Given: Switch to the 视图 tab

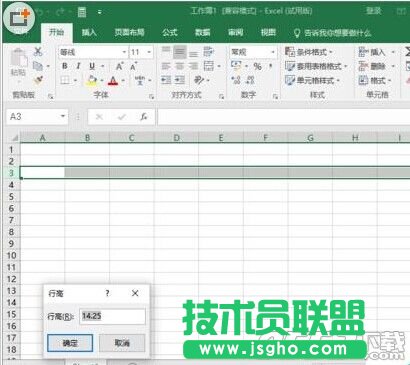Looking at the screenshot, I should pos(268,32).
